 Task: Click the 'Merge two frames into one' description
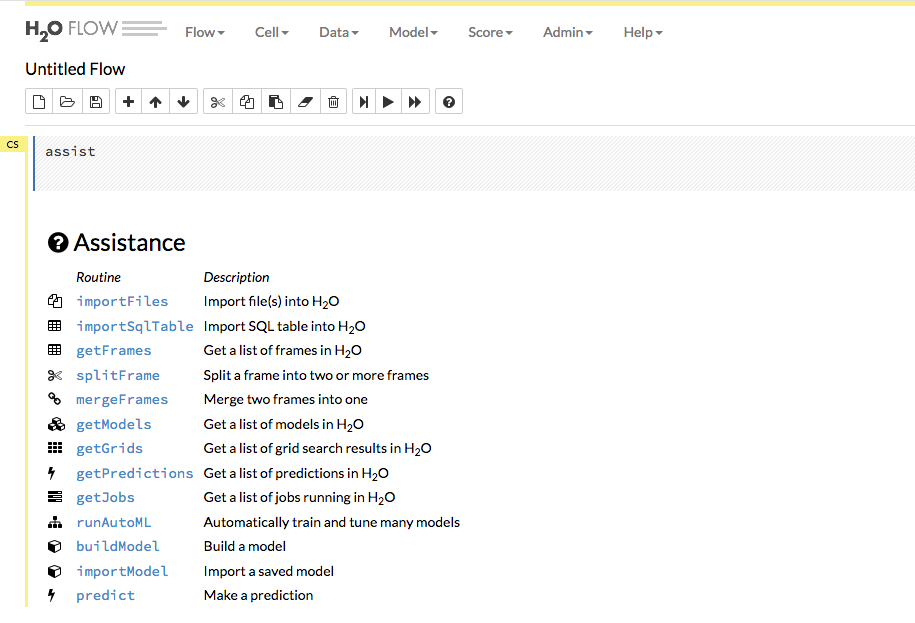point(285,399)
